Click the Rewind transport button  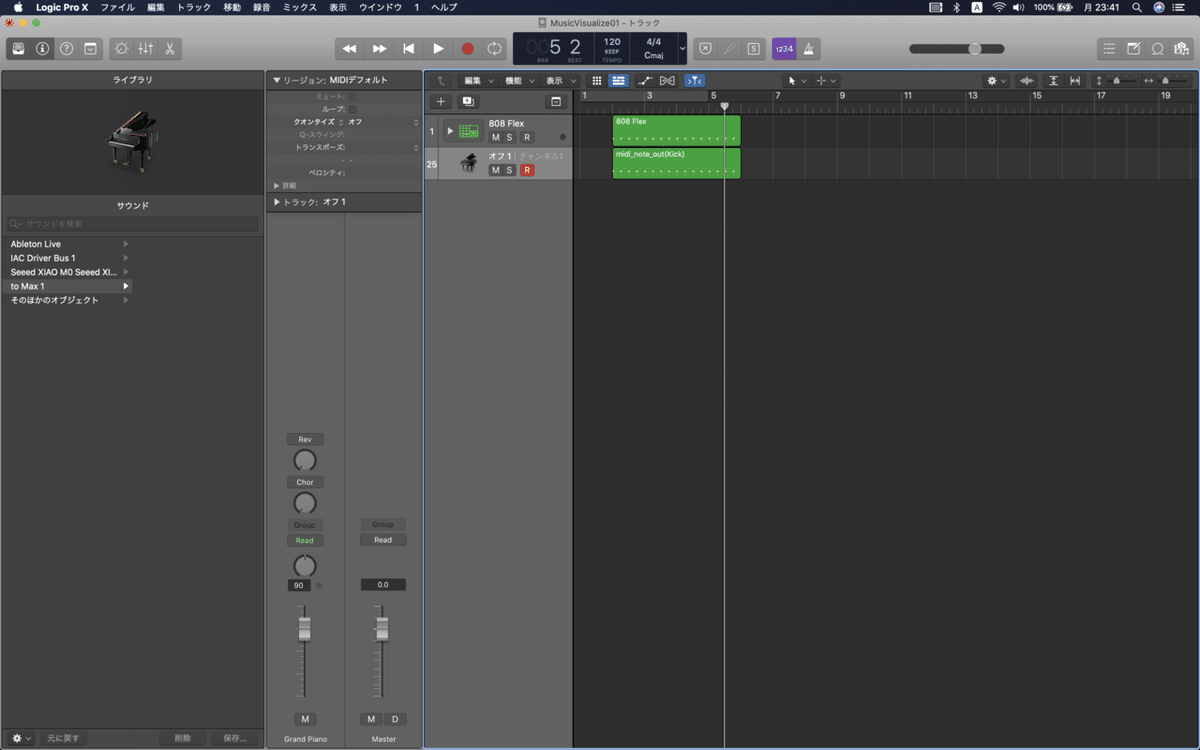click(x=349, y=48)
